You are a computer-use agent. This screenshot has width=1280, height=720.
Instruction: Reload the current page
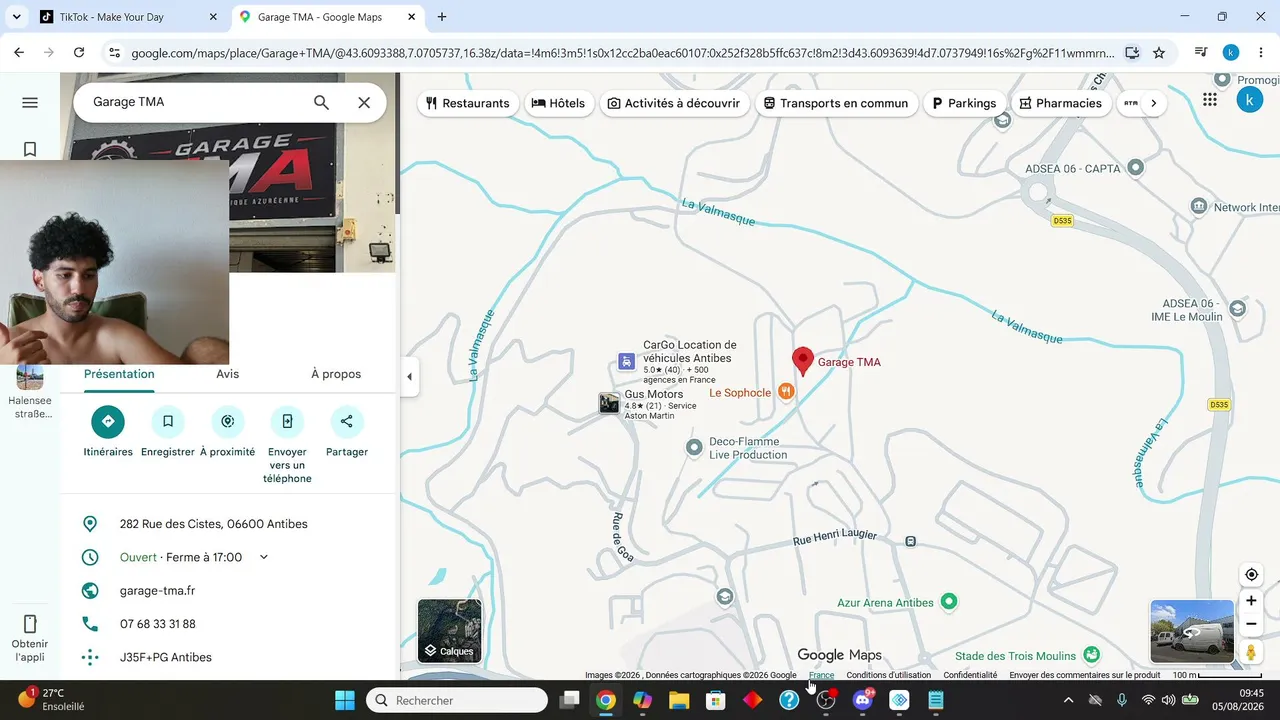79,53
